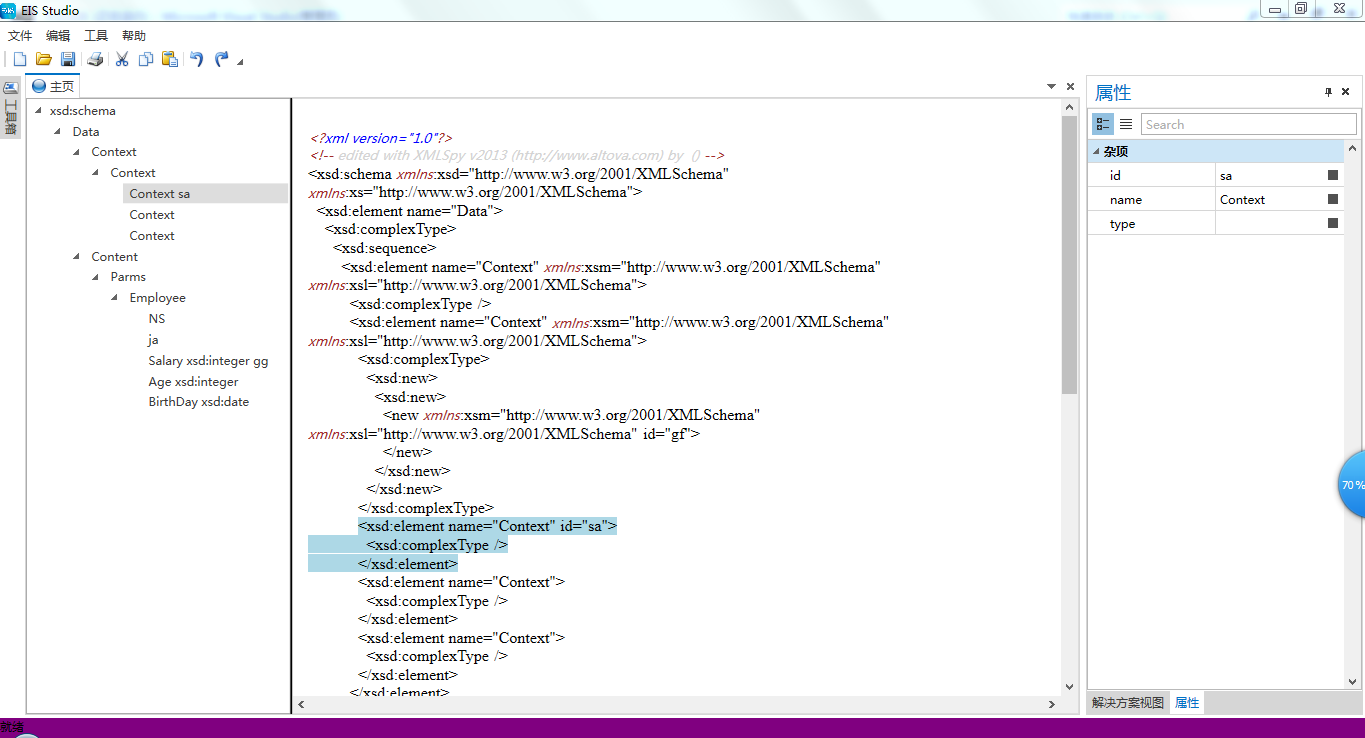1365x738 pixels.
Task: Click the Undo arrow icon
Action: coord(197,59)
